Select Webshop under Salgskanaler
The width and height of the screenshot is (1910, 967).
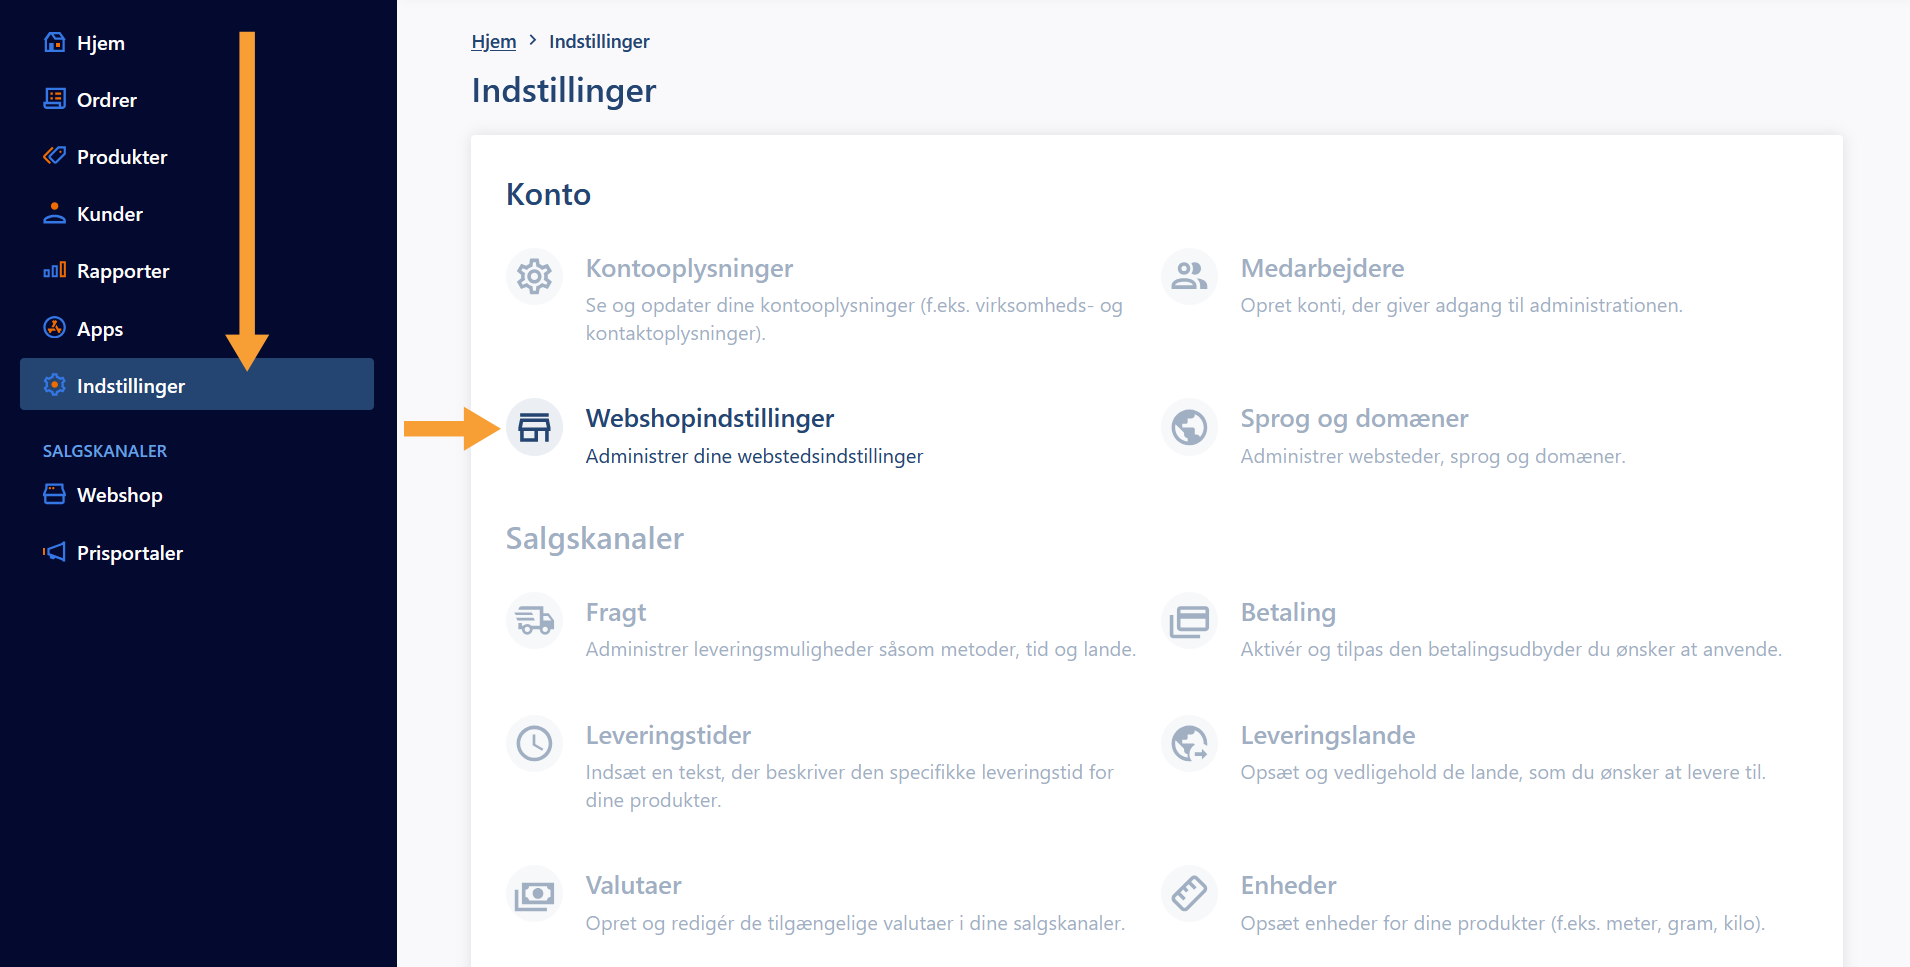[119, 495]
